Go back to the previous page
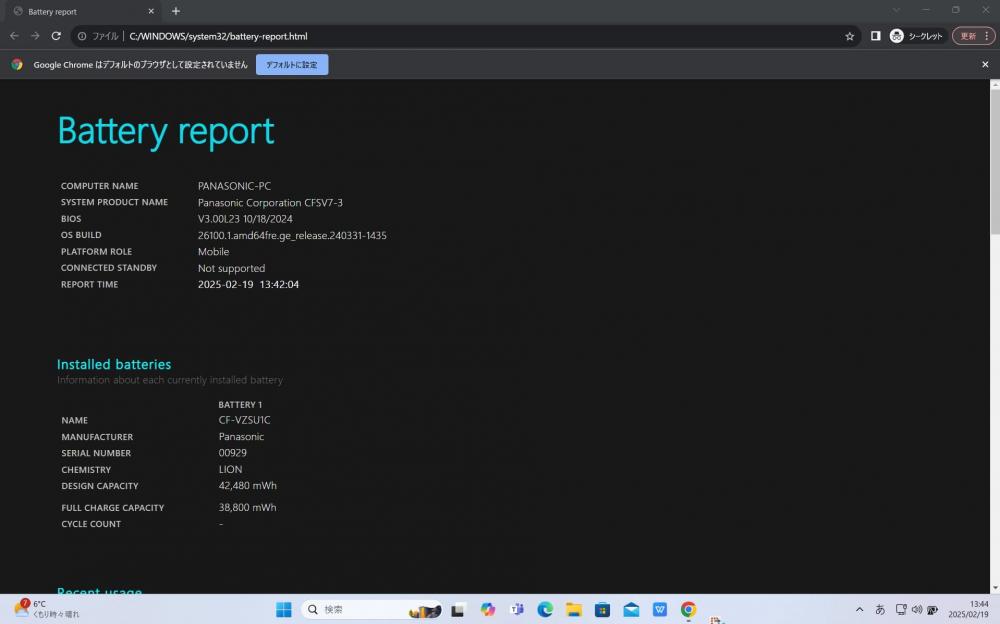 (14, 36)
